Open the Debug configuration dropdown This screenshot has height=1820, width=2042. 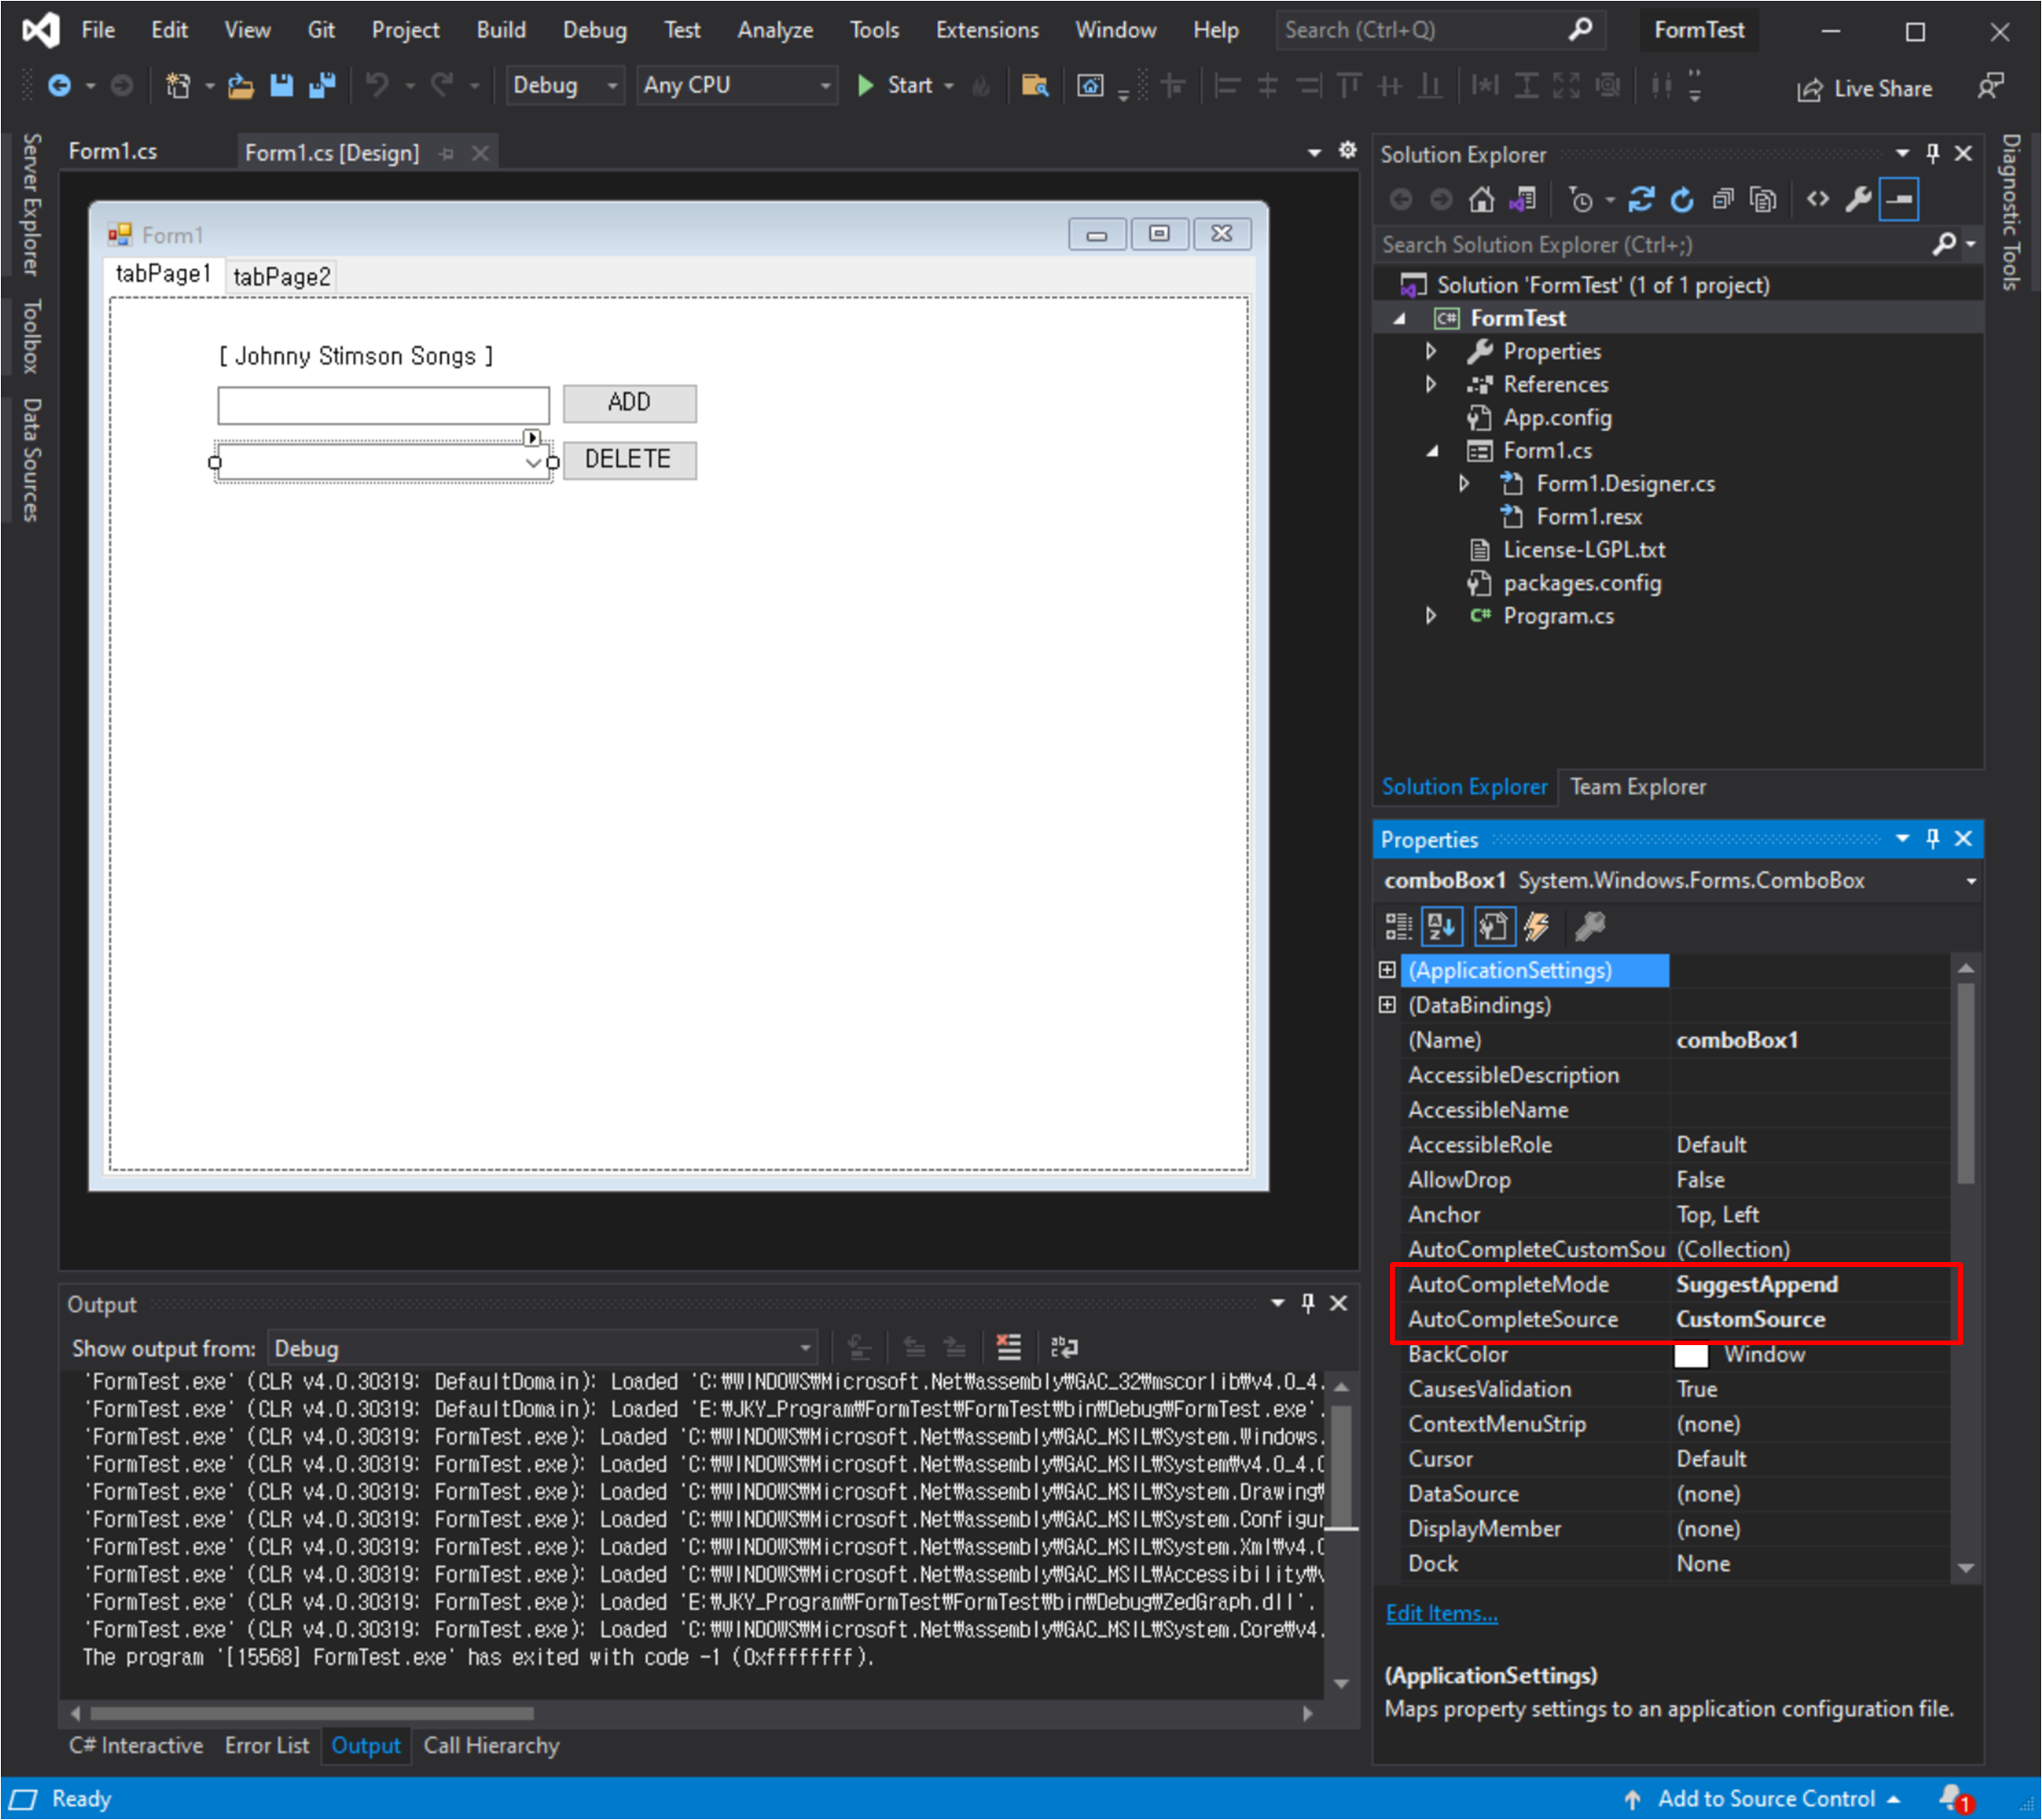click(565, 86)
